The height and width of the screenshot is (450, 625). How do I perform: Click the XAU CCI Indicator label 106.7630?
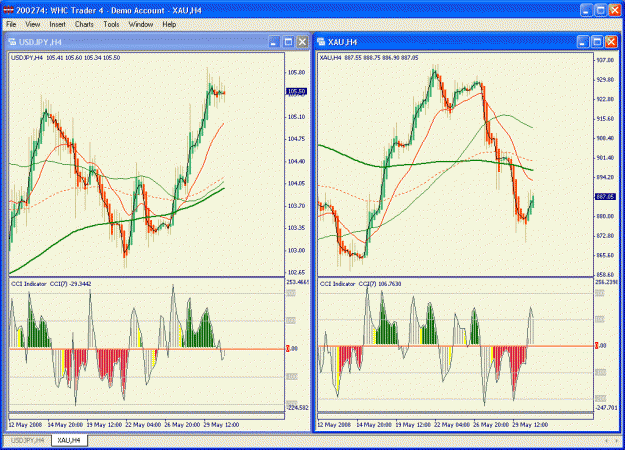tap(360, 284)
